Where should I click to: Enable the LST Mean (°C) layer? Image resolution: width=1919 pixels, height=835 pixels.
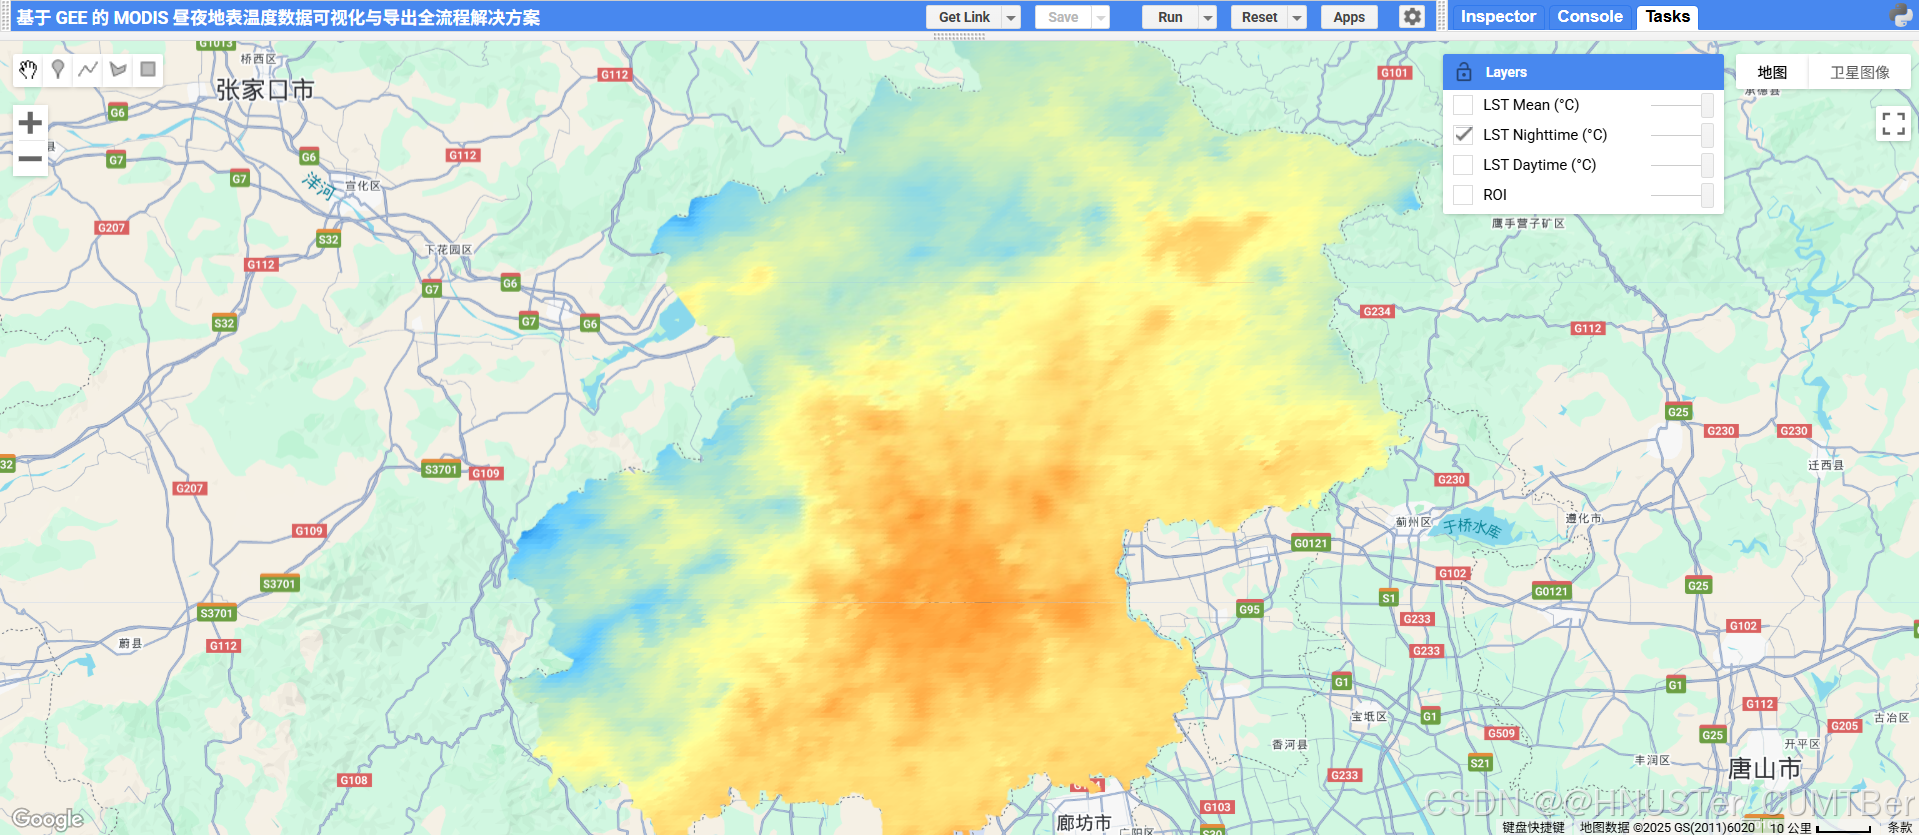[1463, 105]
